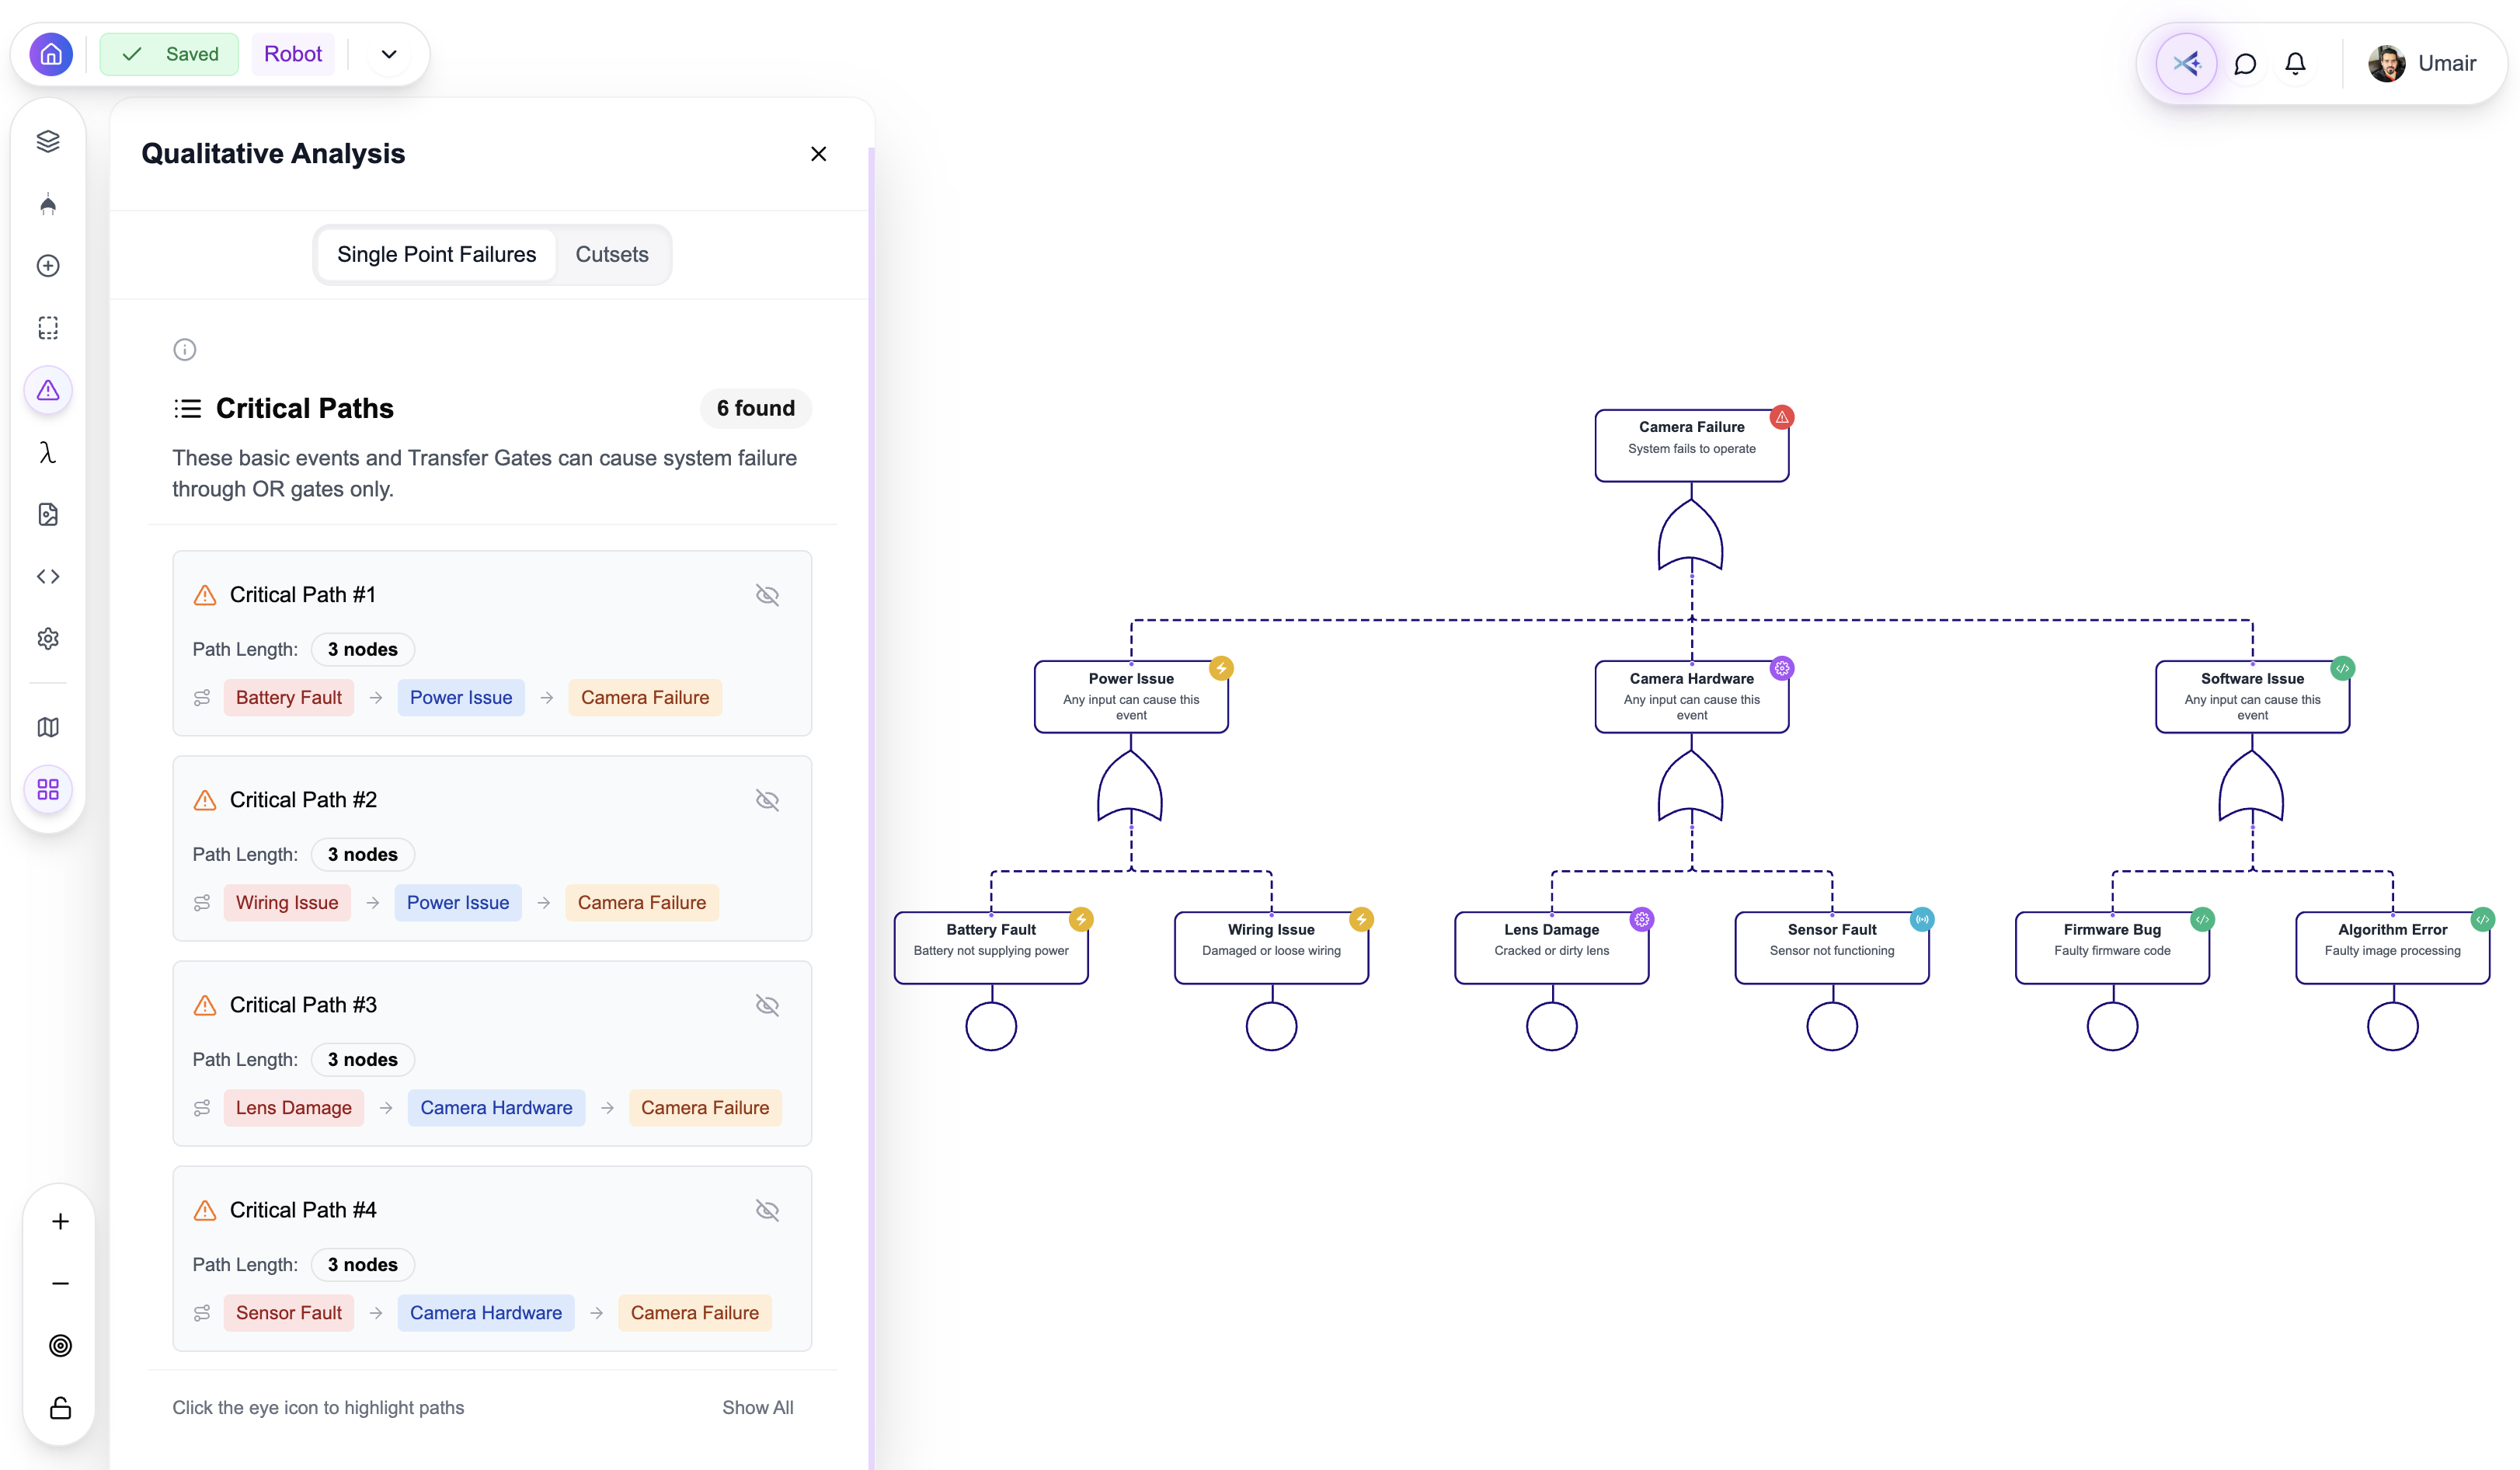
Task: Click the Show All link
Action: point(757,1407)
